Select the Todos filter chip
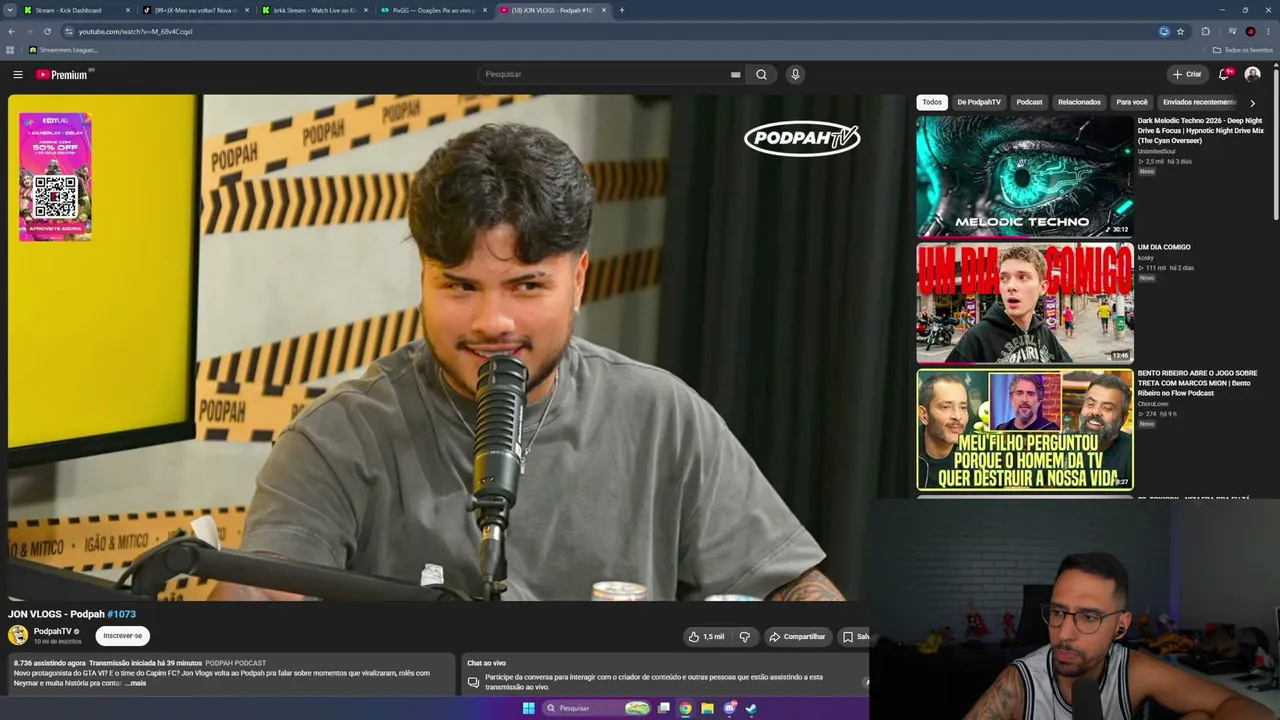1280x720 pixels. click(x=932, y=102)
